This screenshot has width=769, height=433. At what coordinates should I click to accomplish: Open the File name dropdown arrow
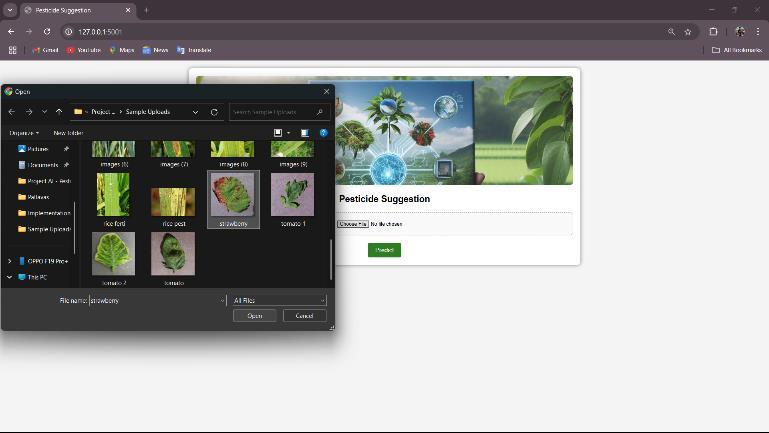(x=222, y=301)
